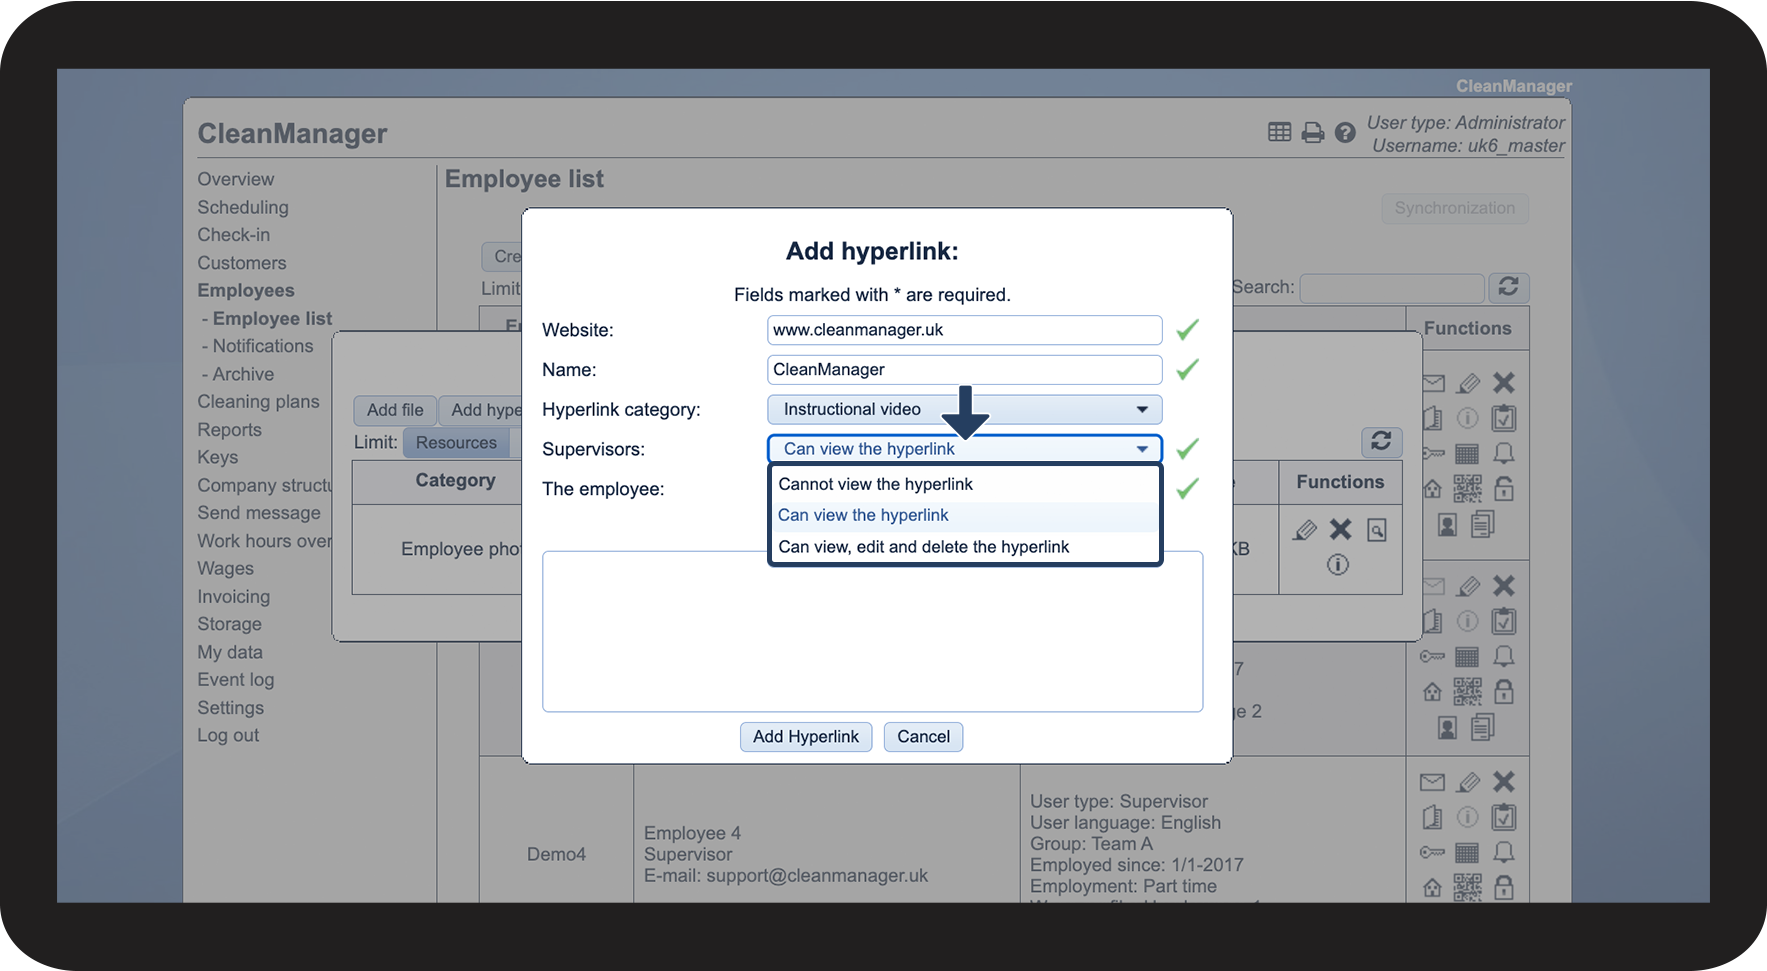Click envelope message icon in Demo4 row
Viewport: 1767px width, 971px height.
1432,782
